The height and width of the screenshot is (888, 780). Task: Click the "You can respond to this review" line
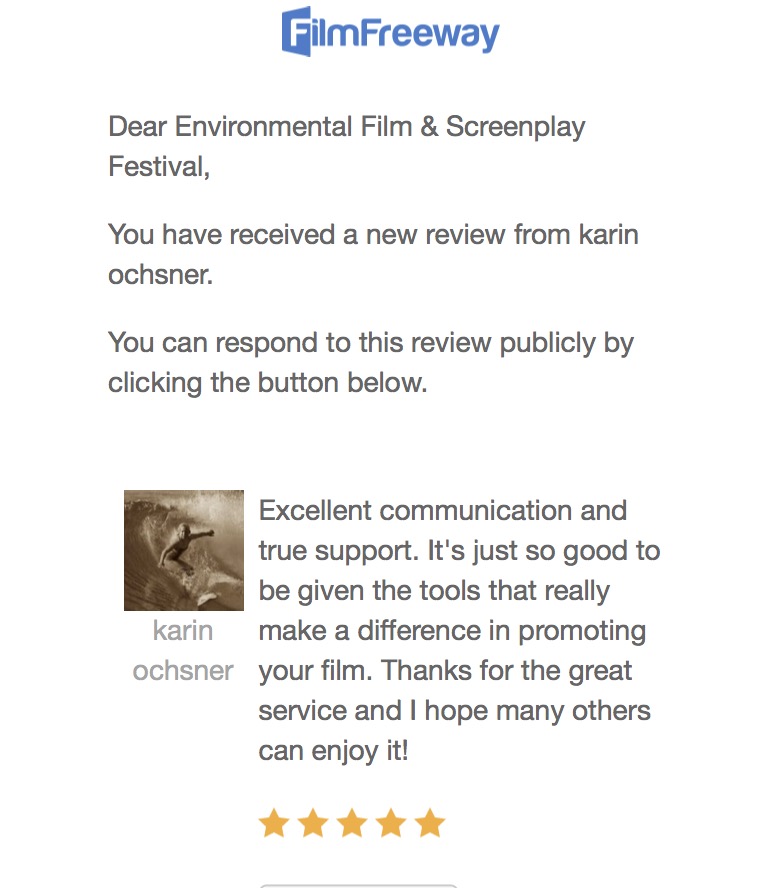371,343
